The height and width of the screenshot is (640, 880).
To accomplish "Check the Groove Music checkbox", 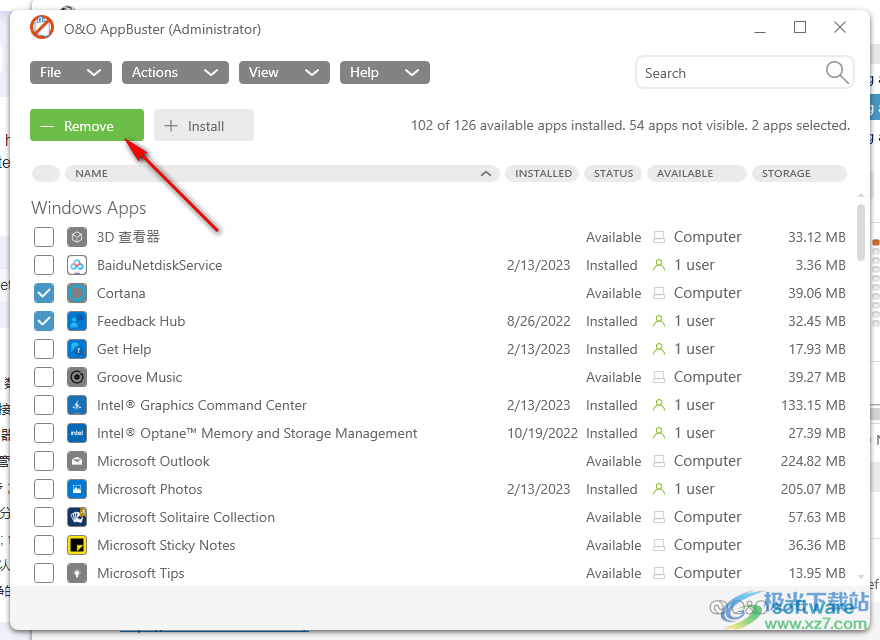I will click(x=44, y=377).
